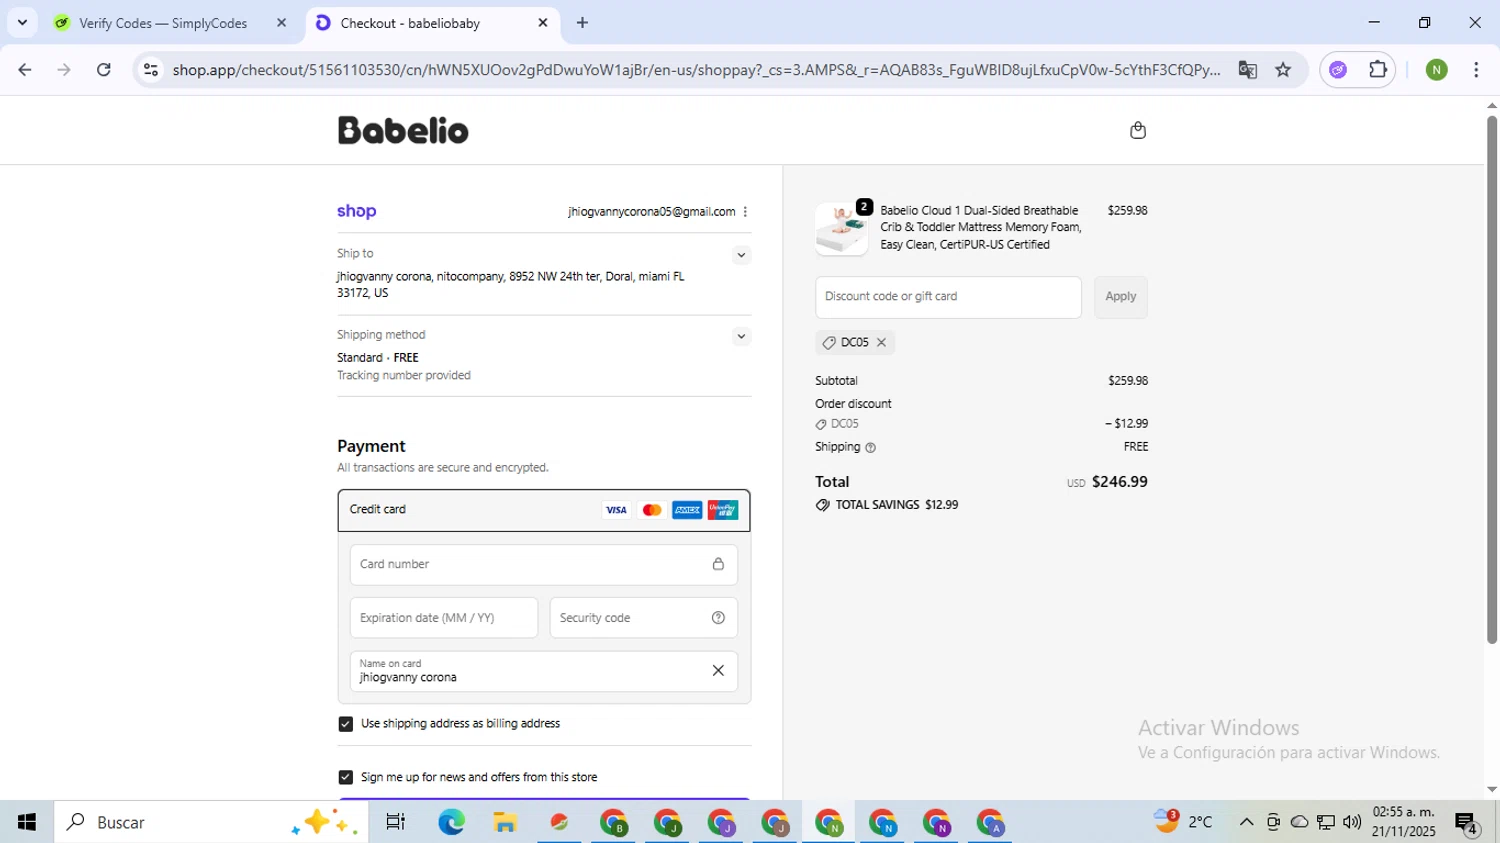Open the Chrome extensions puzzle icon
This screenshot has height=843, width=1500.
(1378, 70)
